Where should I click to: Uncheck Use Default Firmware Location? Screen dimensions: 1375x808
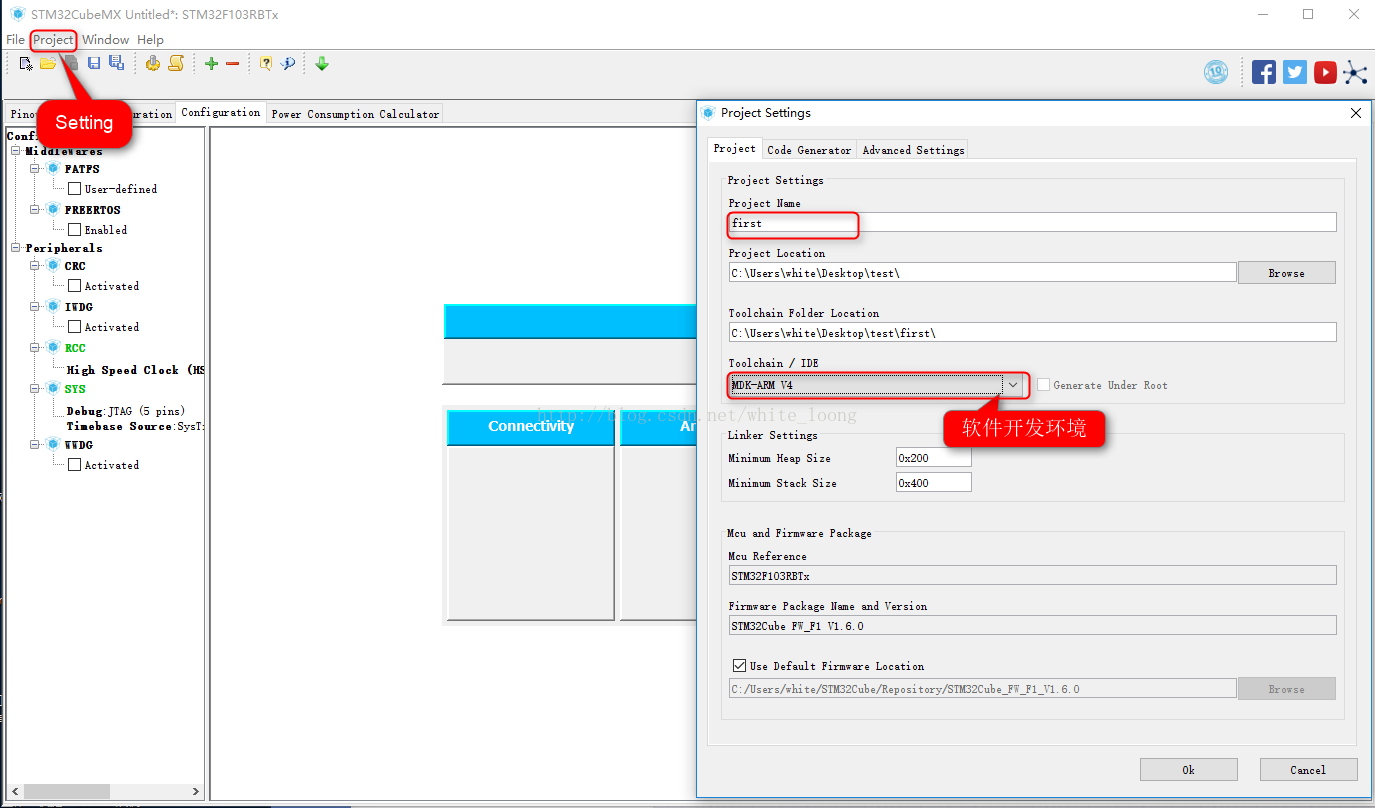(x=739, y=665)
